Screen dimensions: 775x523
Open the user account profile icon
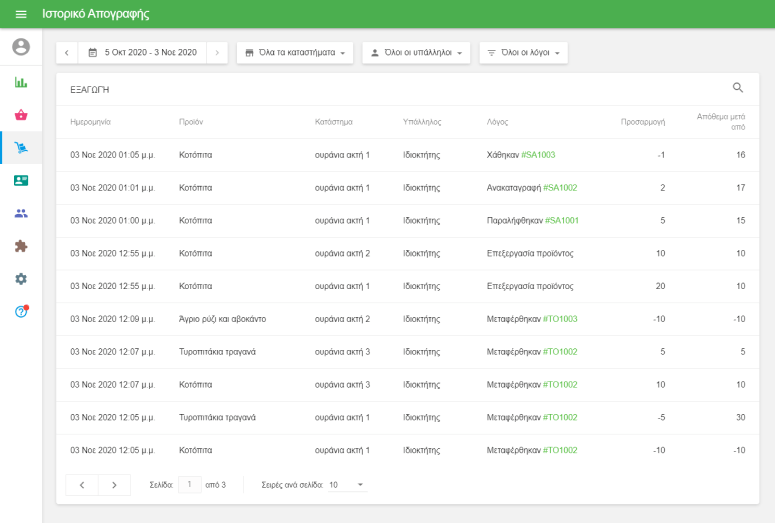coord(21,47)
